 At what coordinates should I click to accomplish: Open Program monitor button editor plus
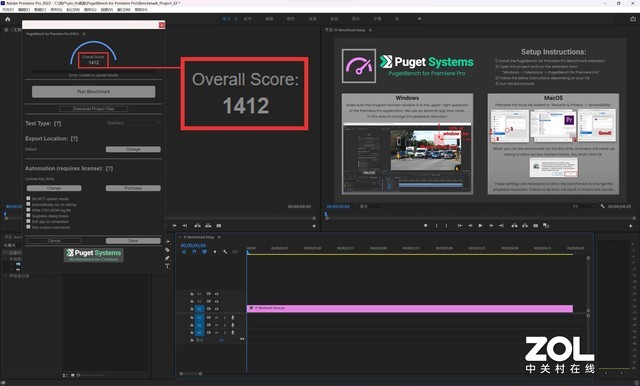click(x=631, y=226)
